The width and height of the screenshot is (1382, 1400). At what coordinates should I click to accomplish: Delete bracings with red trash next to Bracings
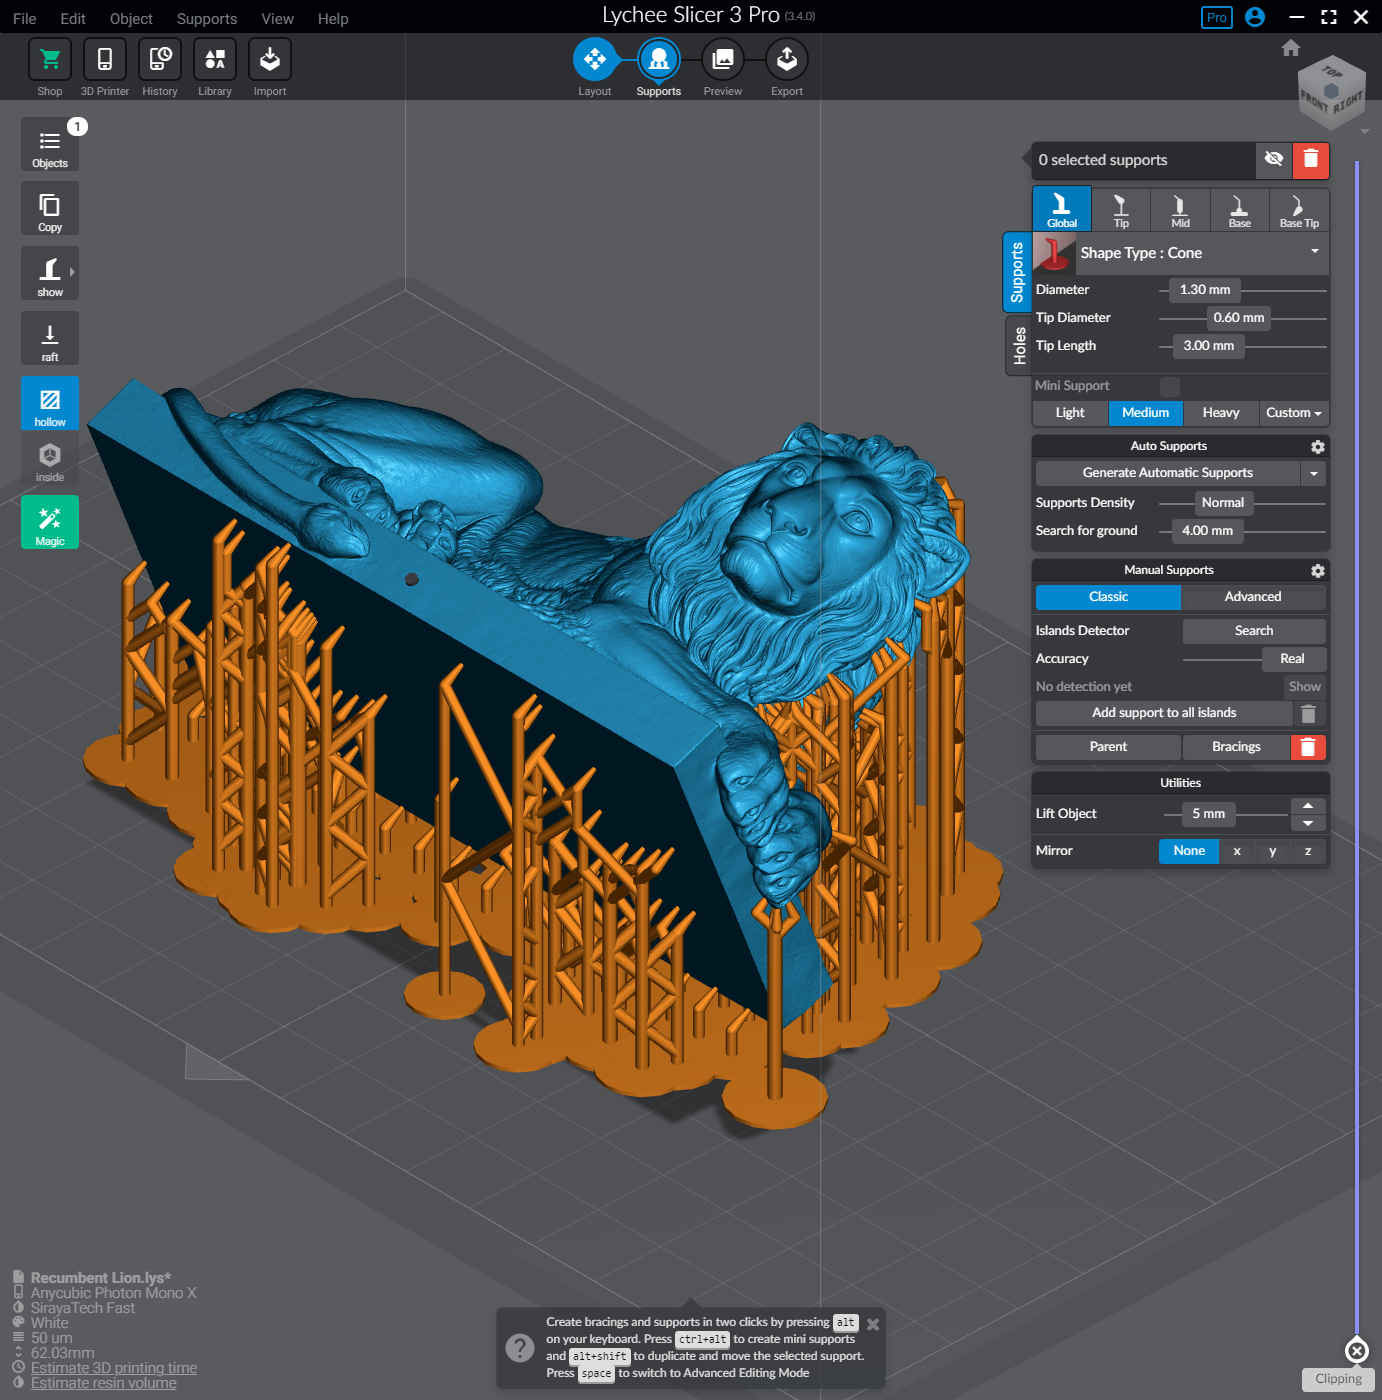coord(1308,747)
